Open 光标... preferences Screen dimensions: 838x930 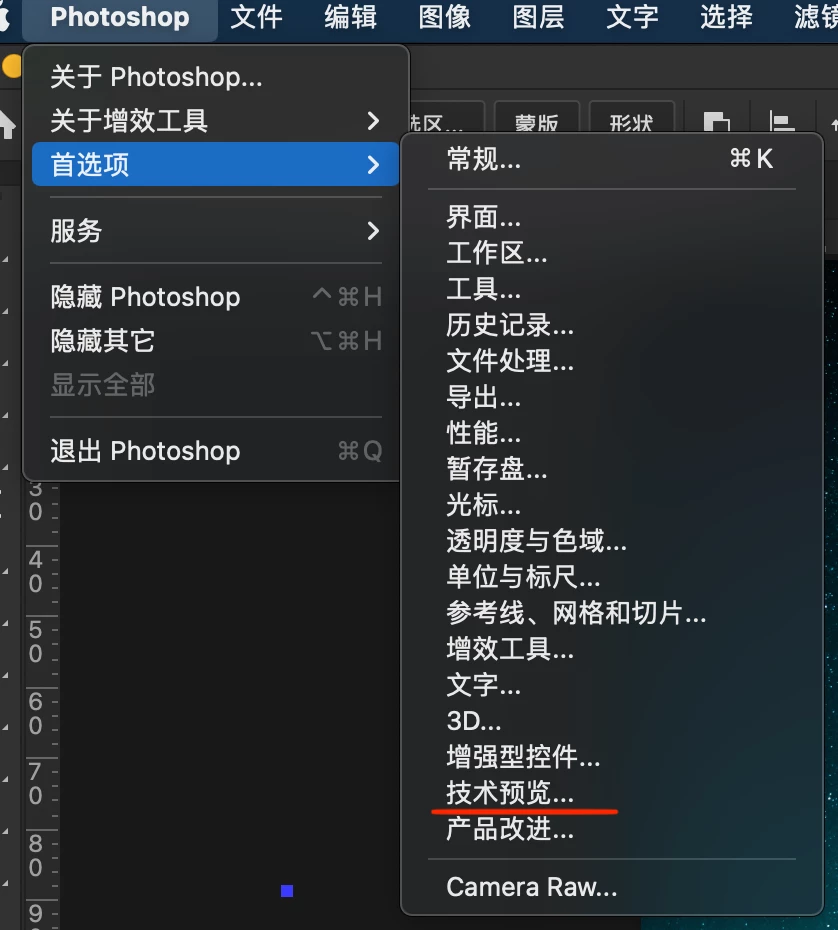pos(611,505)
